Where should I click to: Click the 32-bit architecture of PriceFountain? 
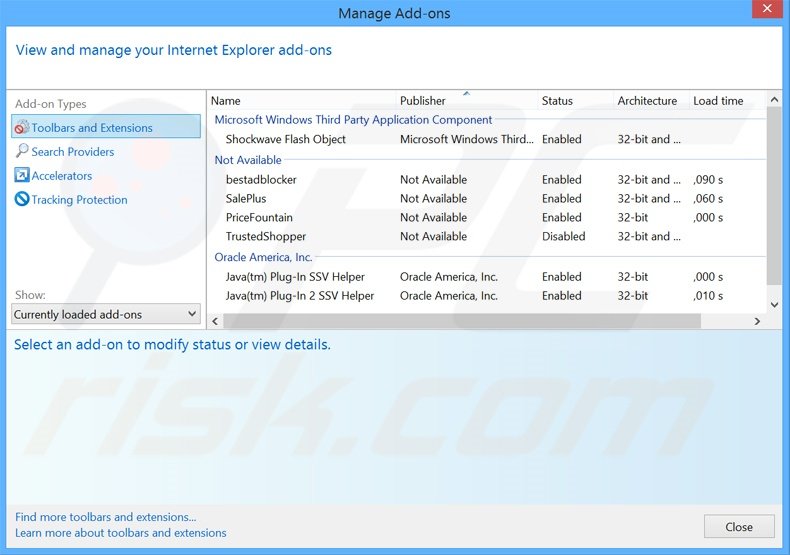tap(633, 218)
